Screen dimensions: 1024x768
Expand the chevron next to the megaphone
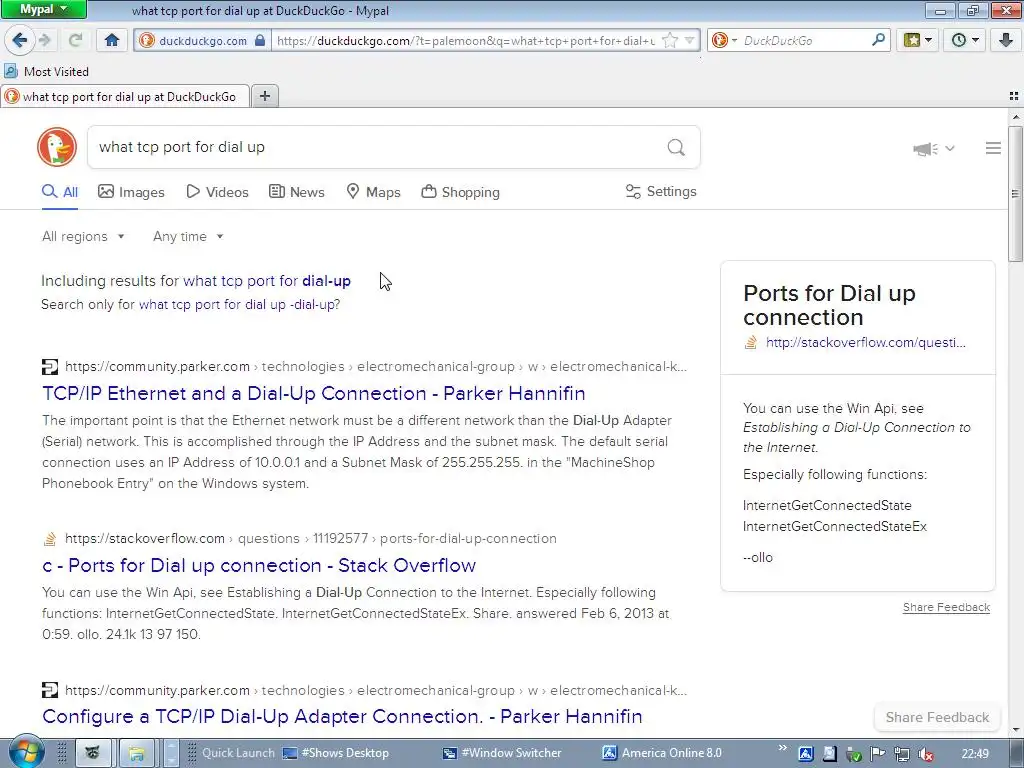click(x=950, y=149)
